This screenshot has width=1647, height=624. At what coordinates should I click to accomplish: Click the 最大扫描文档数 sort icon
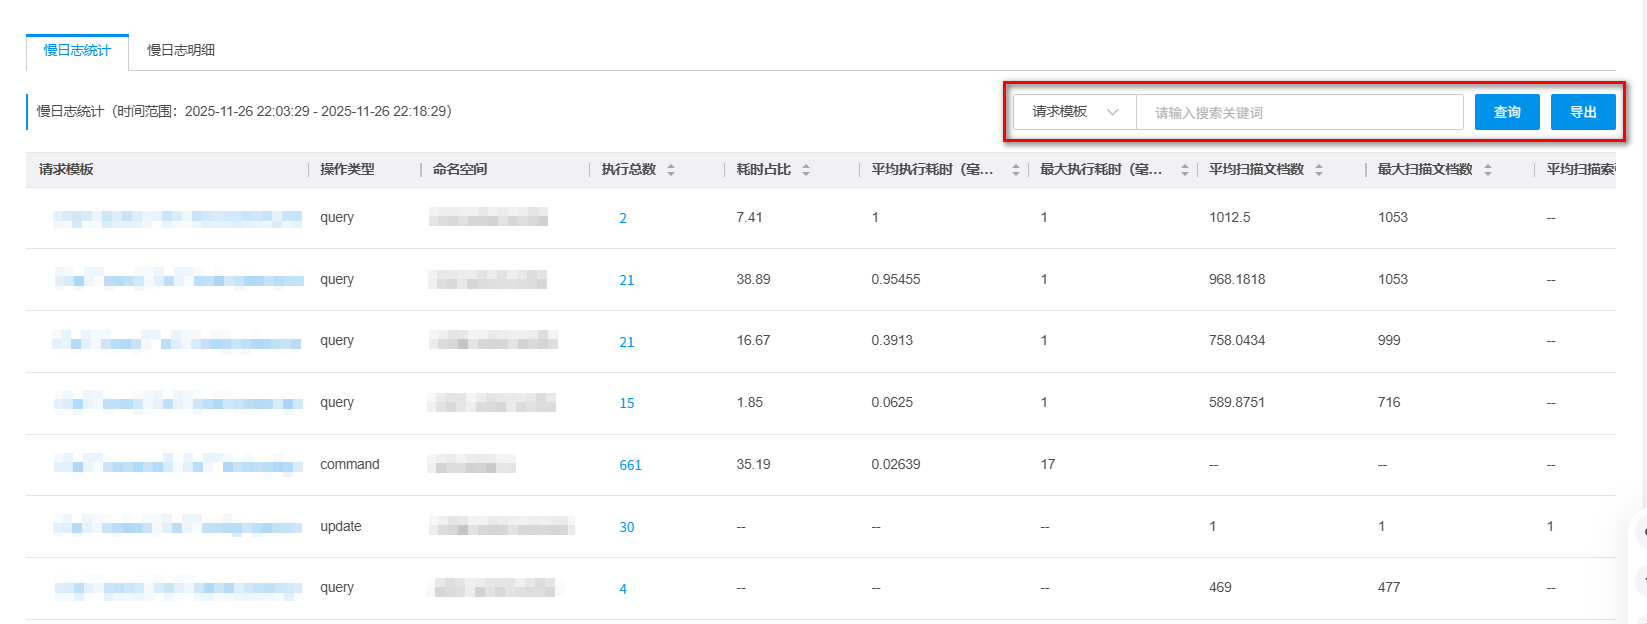(1488, 170)
